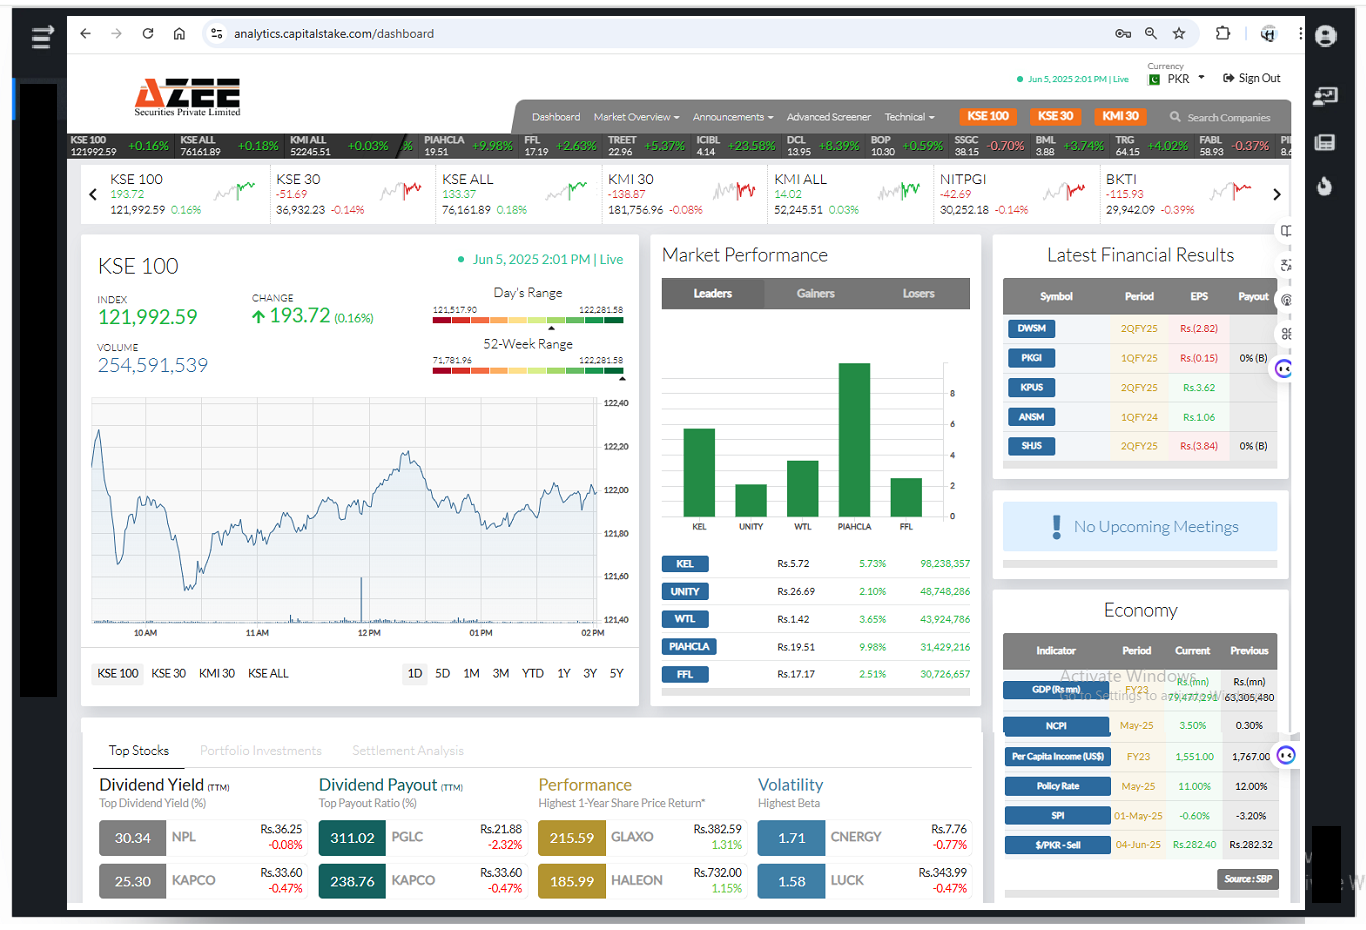Set chart range to 5D
The image size is (1366, 930).
click(443, 674)
